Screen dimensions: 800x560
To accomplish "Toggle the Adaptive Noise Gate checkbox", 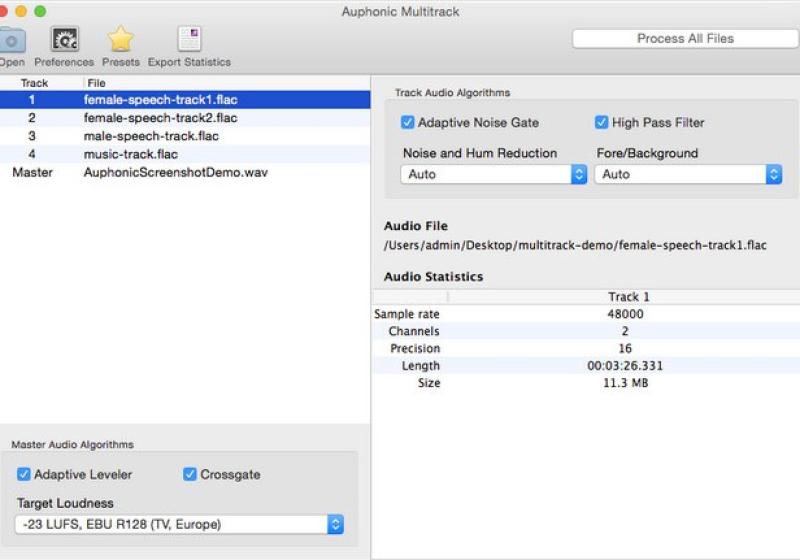I will [408, 123].
